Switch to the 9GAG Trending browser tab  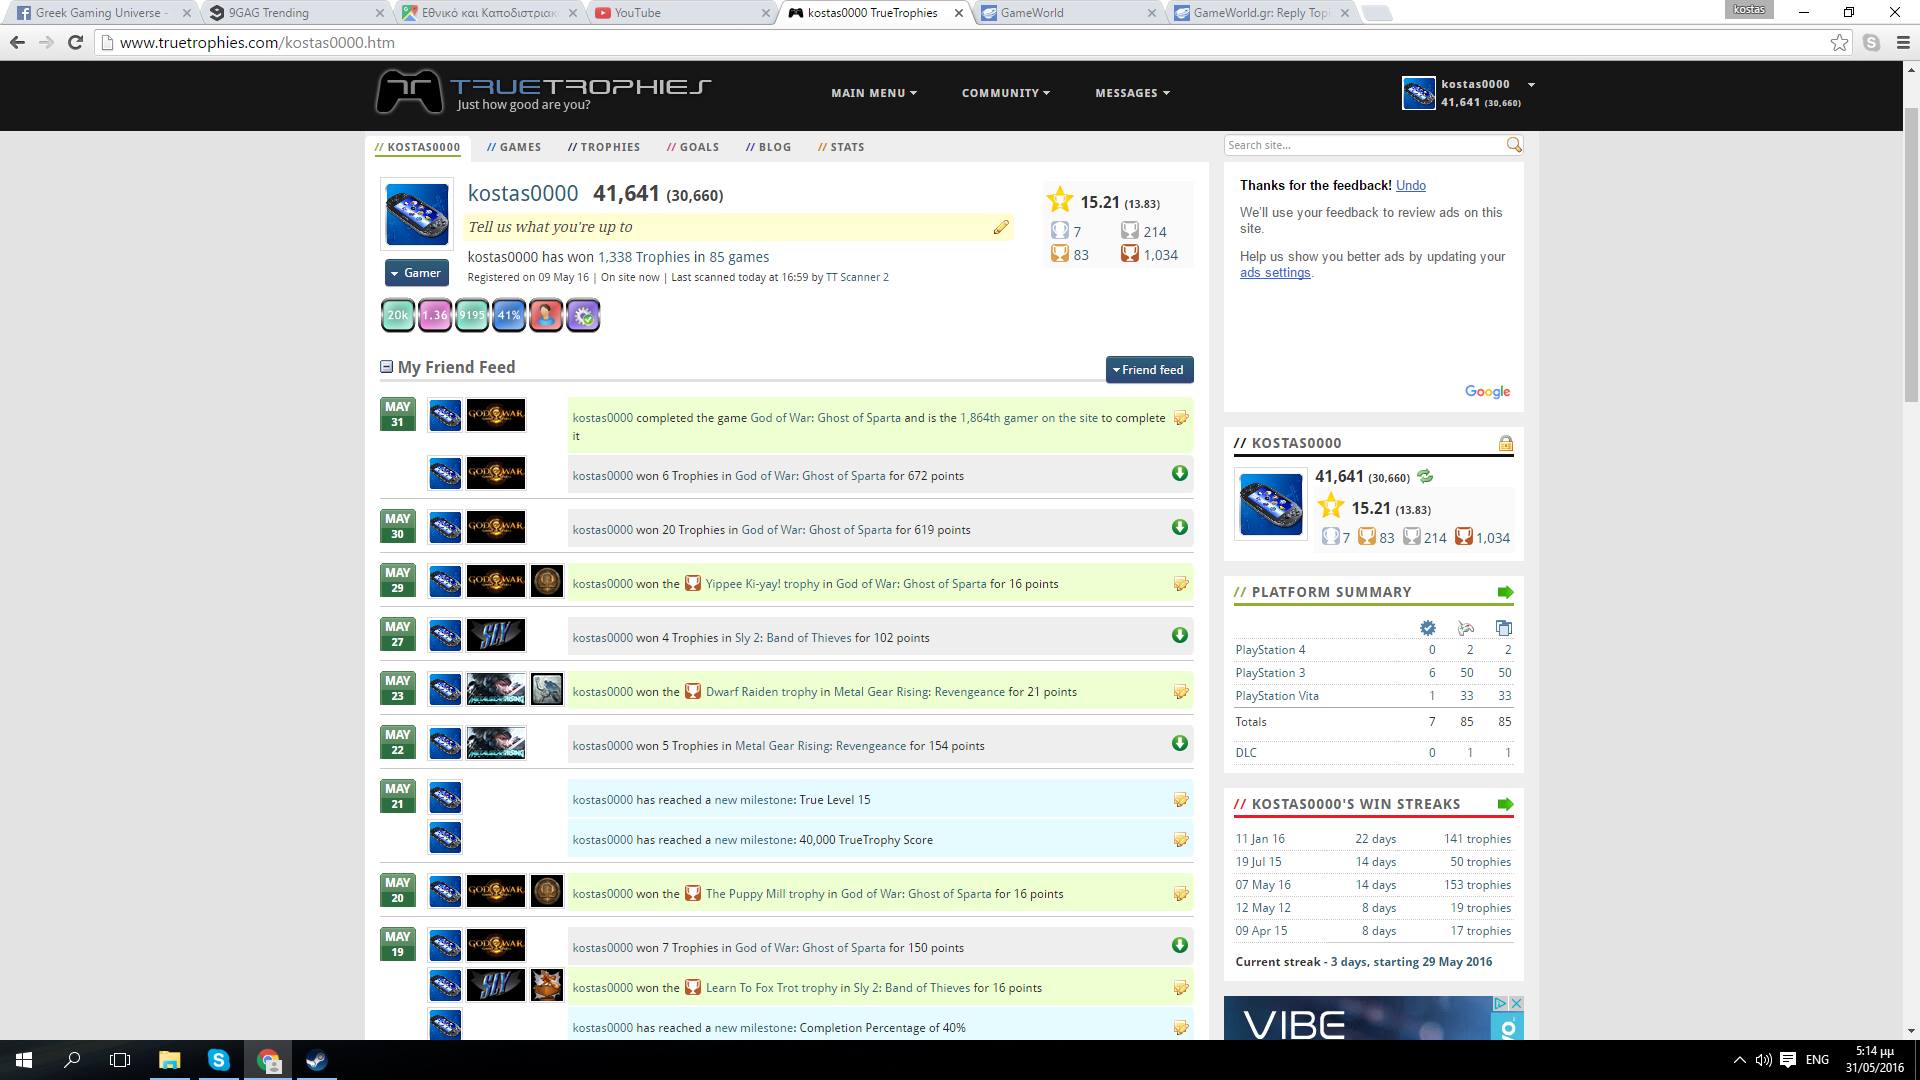click(296, 13)
